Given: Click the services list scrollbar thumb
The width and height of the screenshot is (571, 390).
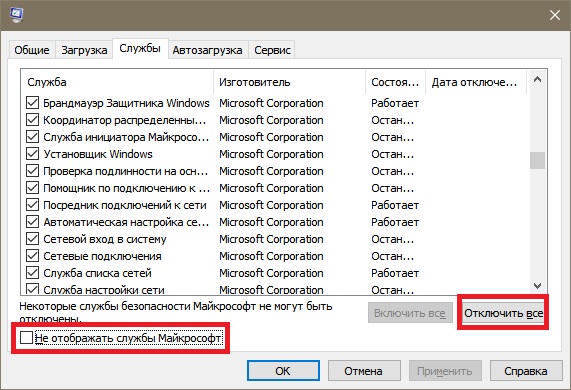Looking at the screenshot, I should point(537,161).
